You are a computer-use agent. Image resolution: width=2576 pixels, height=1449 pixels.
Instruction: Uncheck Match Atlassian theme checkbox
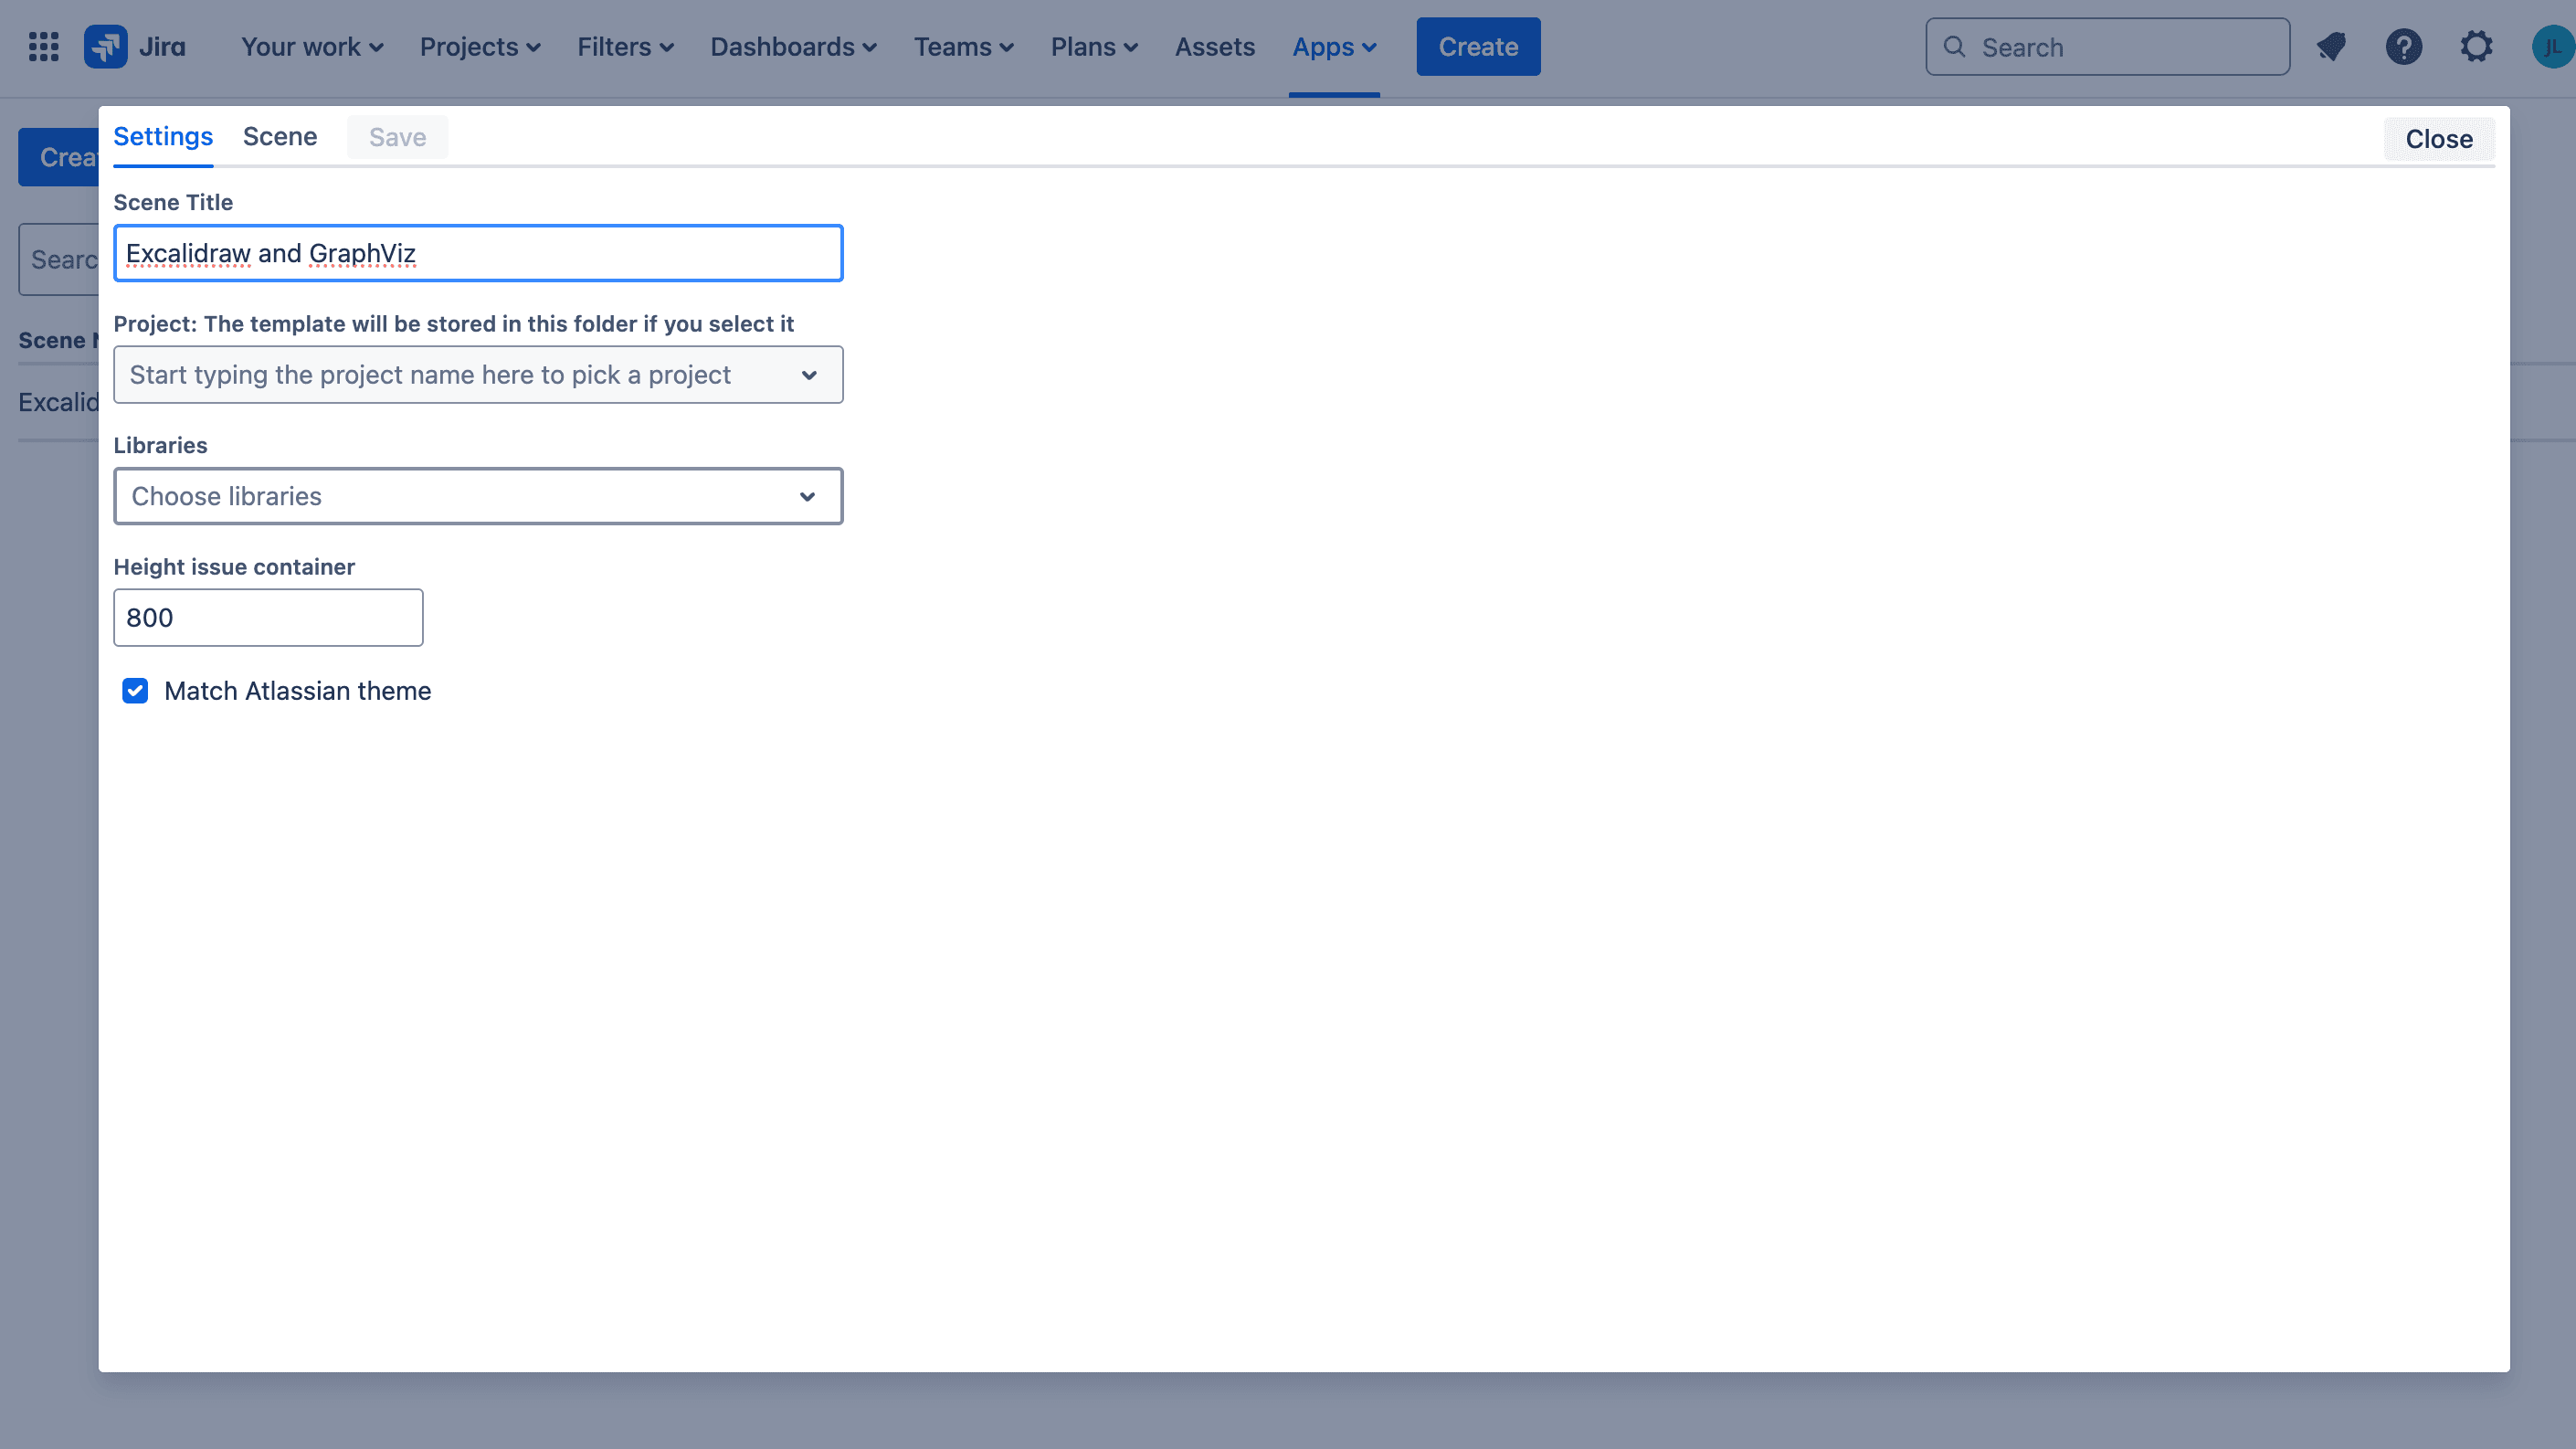(x=135, y=691)
